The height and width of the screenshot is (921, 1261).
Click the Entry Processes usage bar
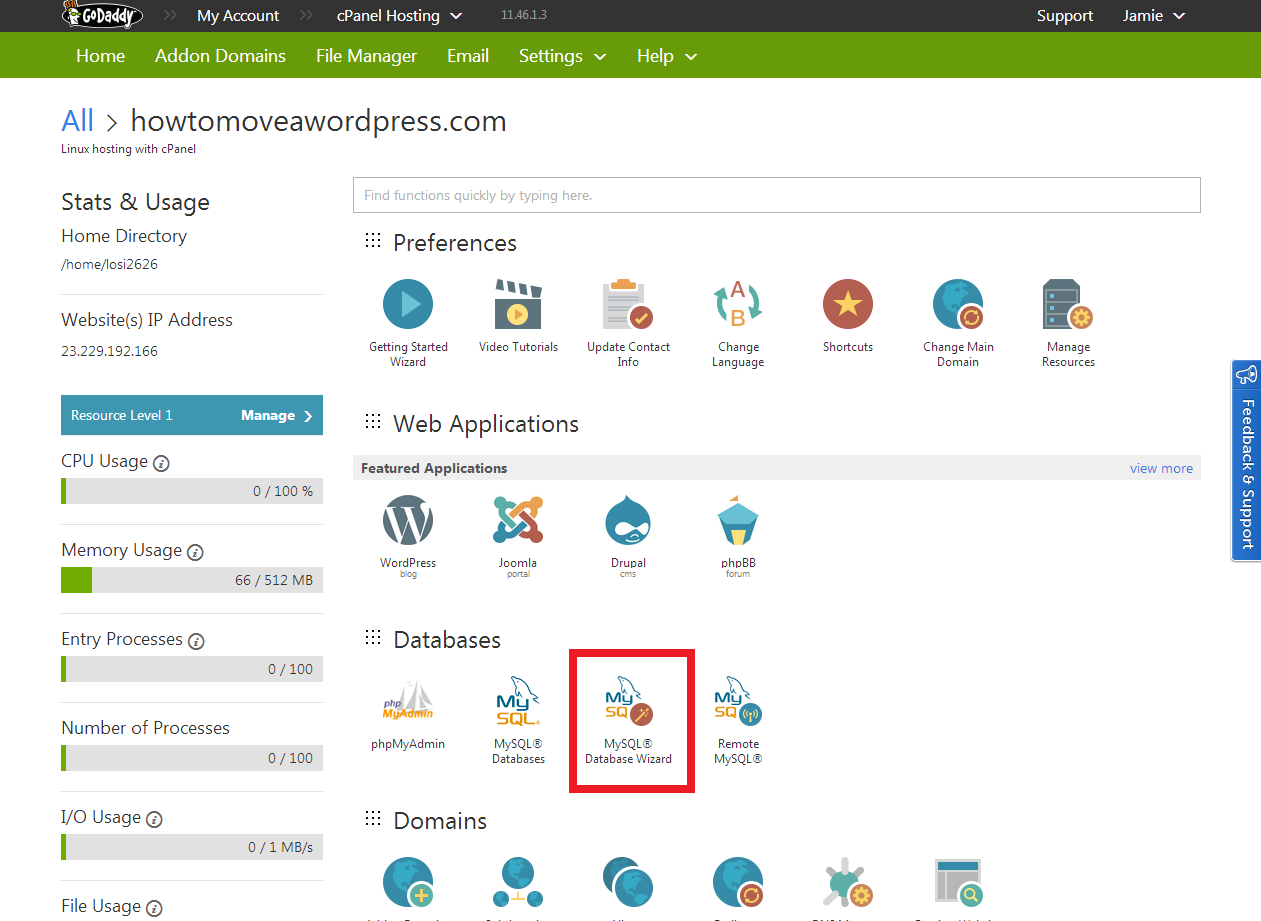(x=192, y=669)
